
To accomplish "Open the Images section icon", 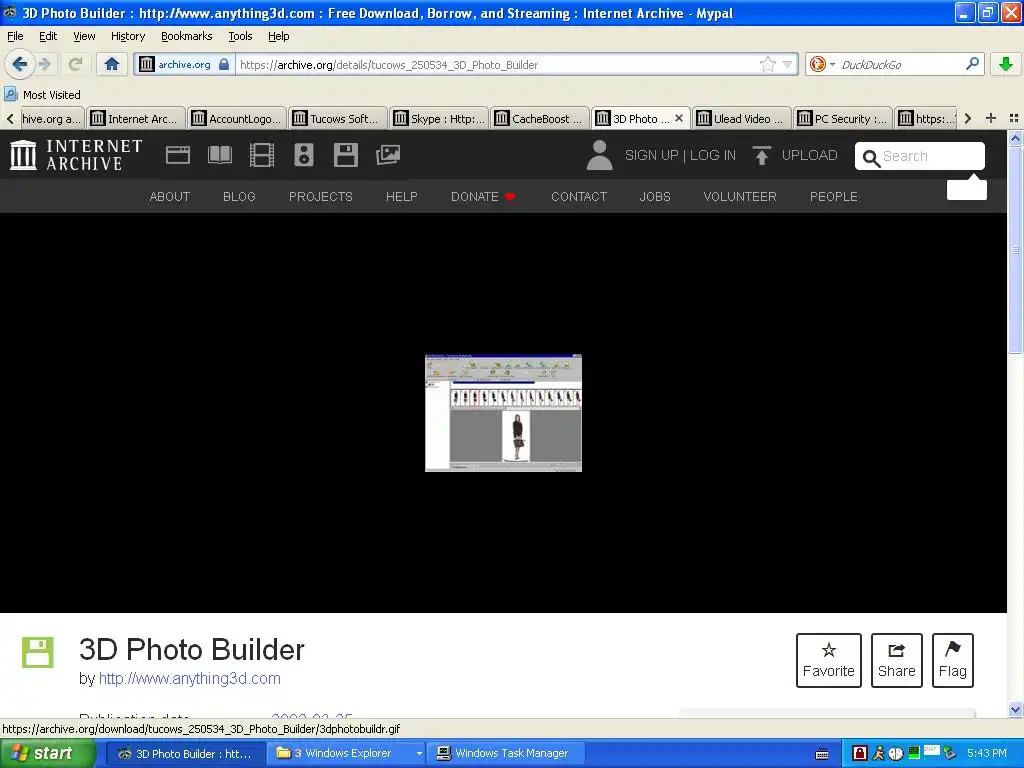I will click(388, 155).
